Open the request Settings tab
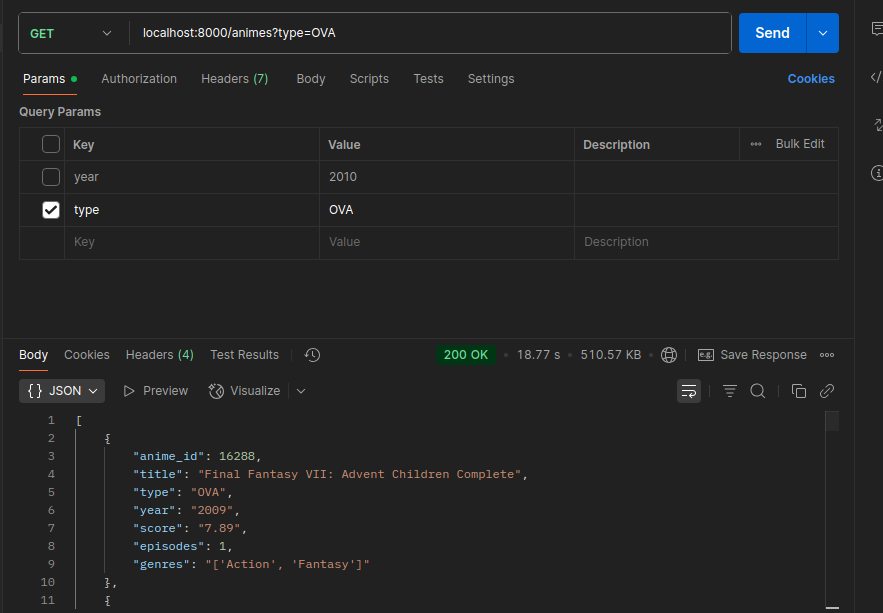This screenshot has height=613, width=883. coord(490,79)
